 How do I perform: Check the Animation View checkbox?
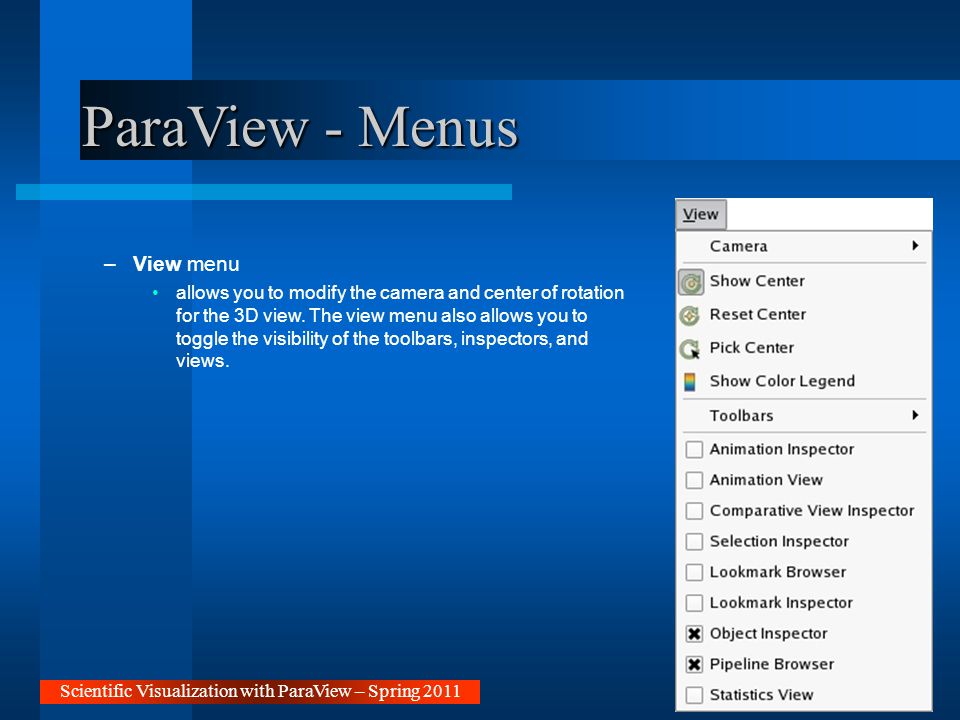click(694, 480)
